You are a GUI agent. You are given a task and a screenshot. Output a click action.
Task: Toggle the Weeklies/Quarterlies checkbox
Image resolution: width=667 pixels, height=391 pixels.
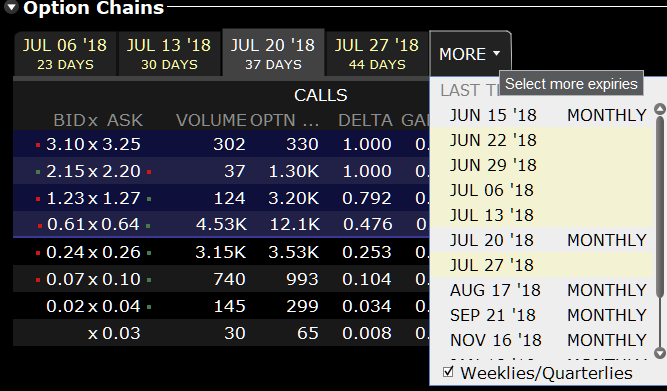448,372
